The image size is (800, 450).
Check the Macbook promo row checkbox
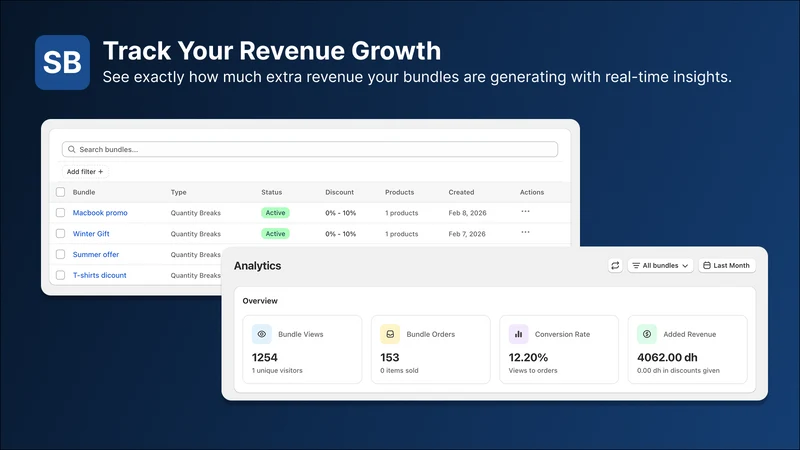(60, 213)
